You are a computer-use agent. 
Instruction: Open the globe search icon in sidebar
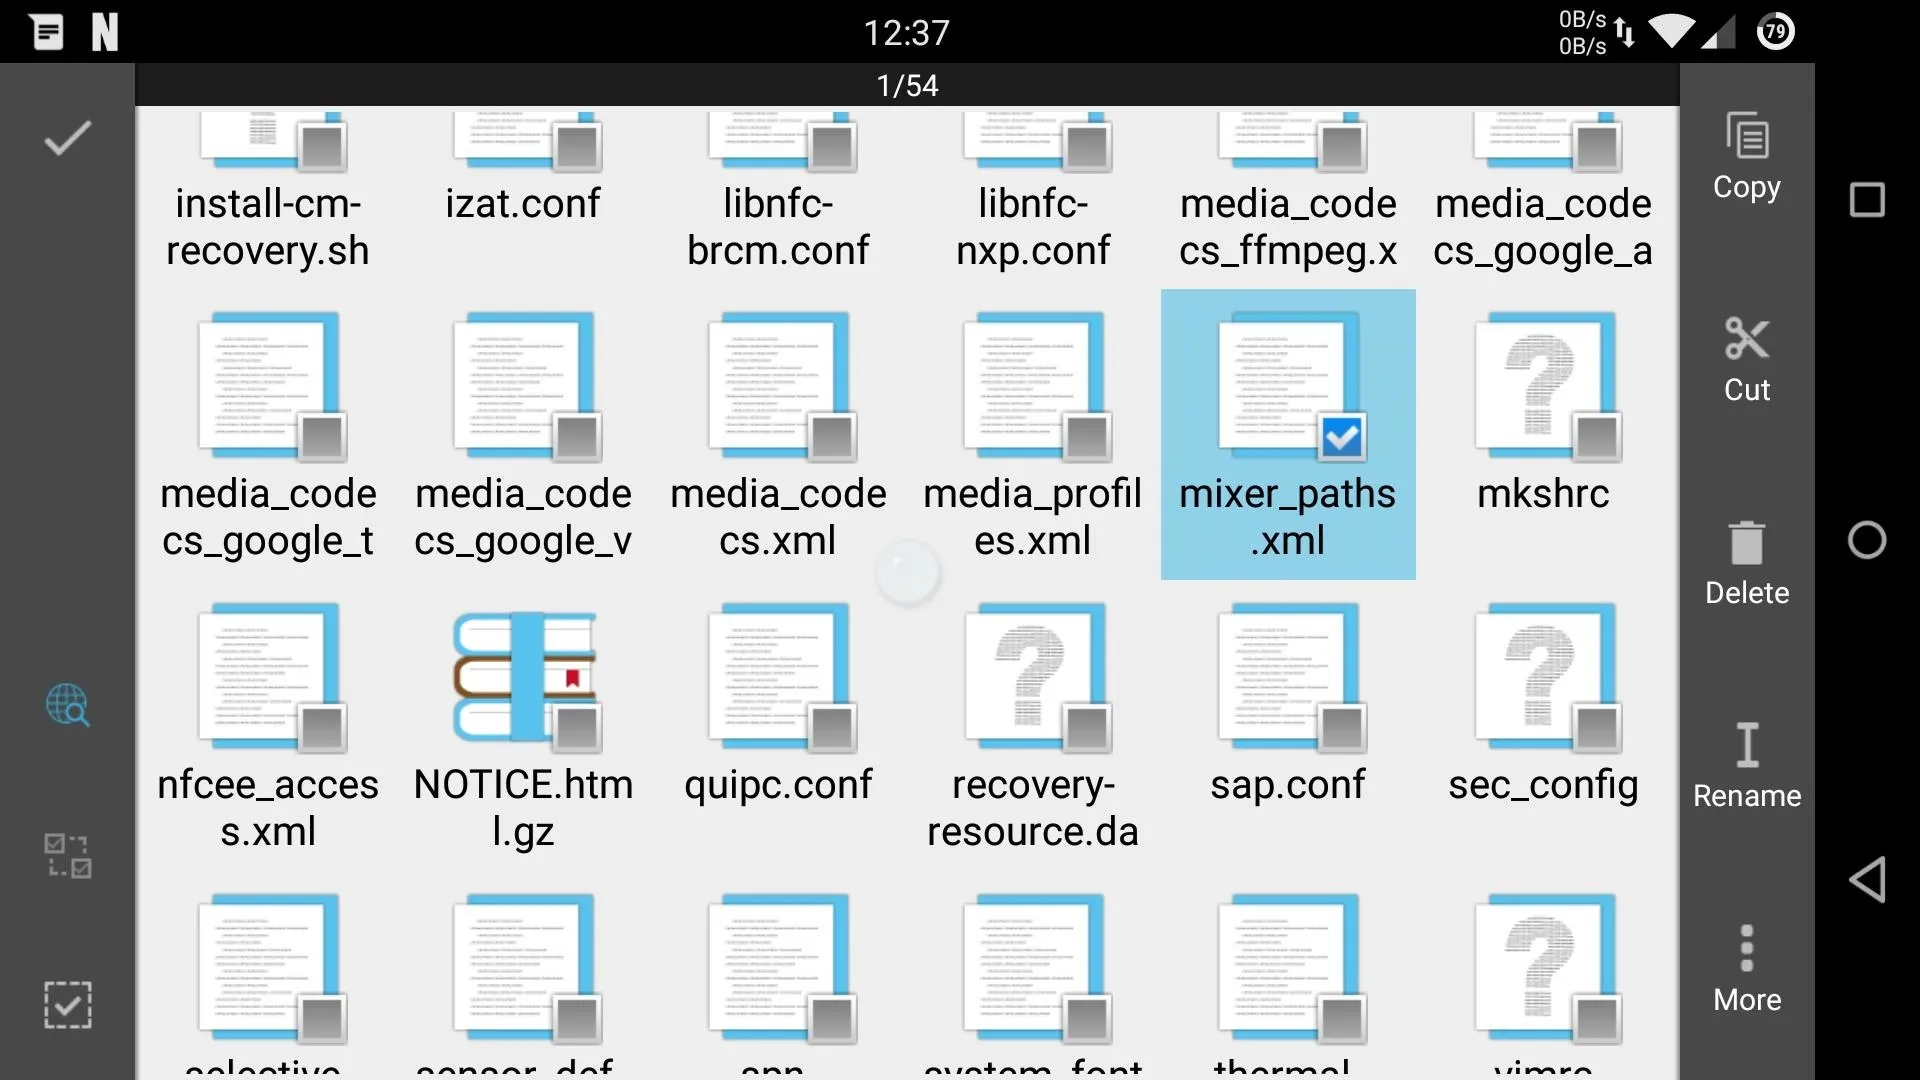click(x=68, y=705)
